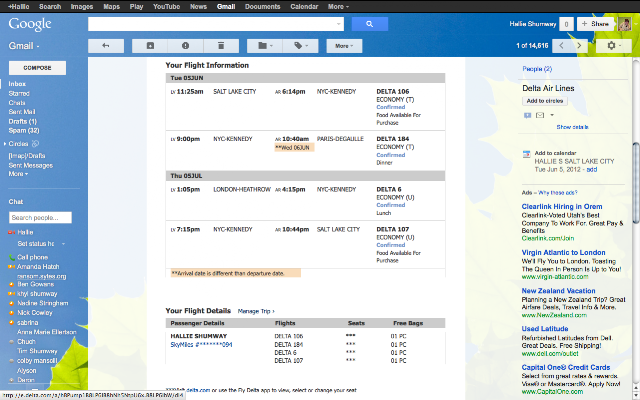Image resolution: width=640 pixels, height=400 pixels.
Task: Open the Starred folder
Action: (19, 93)
